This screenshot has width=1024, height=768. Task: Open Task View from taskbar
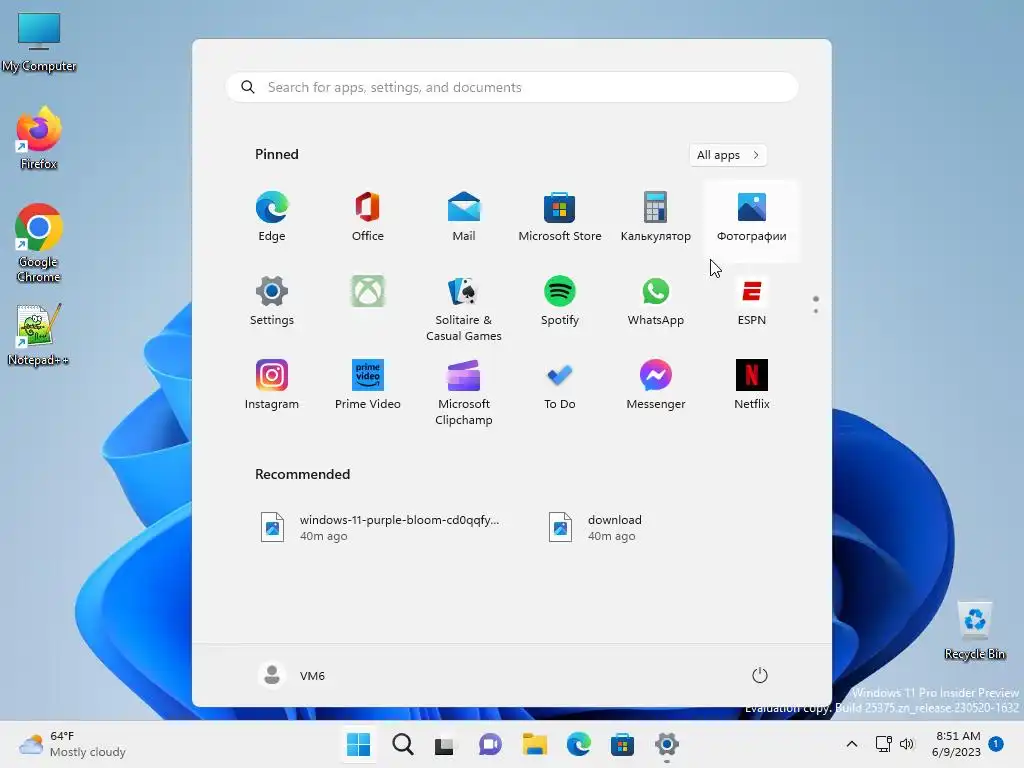point(446,744)
